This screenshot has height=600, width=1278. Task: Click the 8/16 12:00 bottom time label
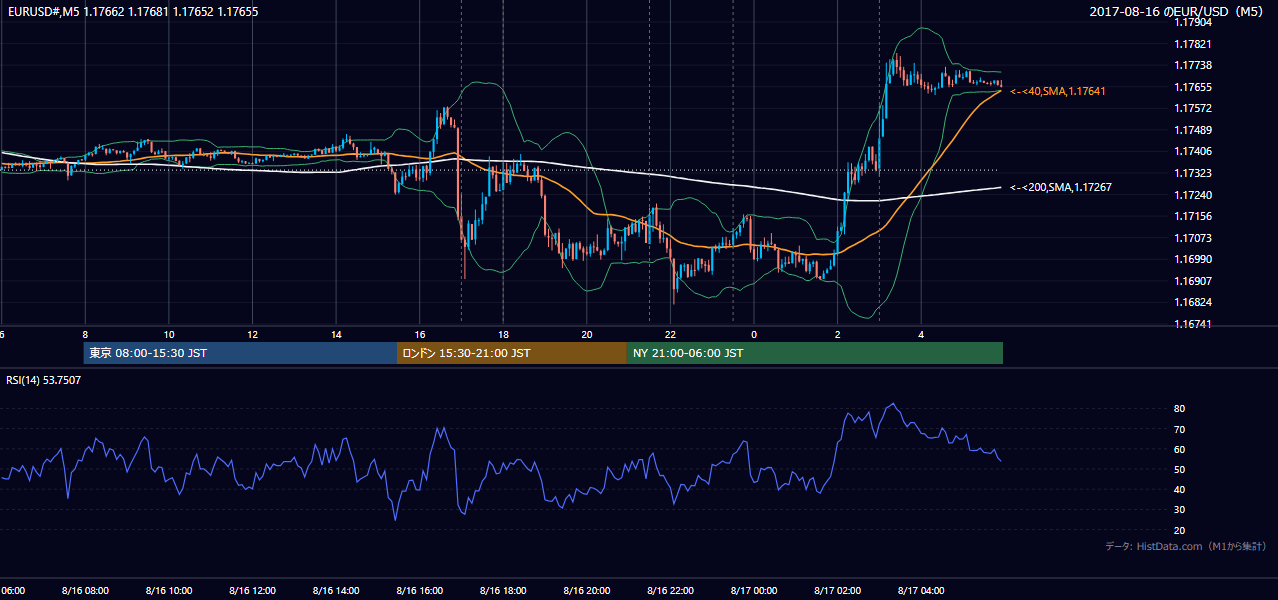(x=253, y=590)
